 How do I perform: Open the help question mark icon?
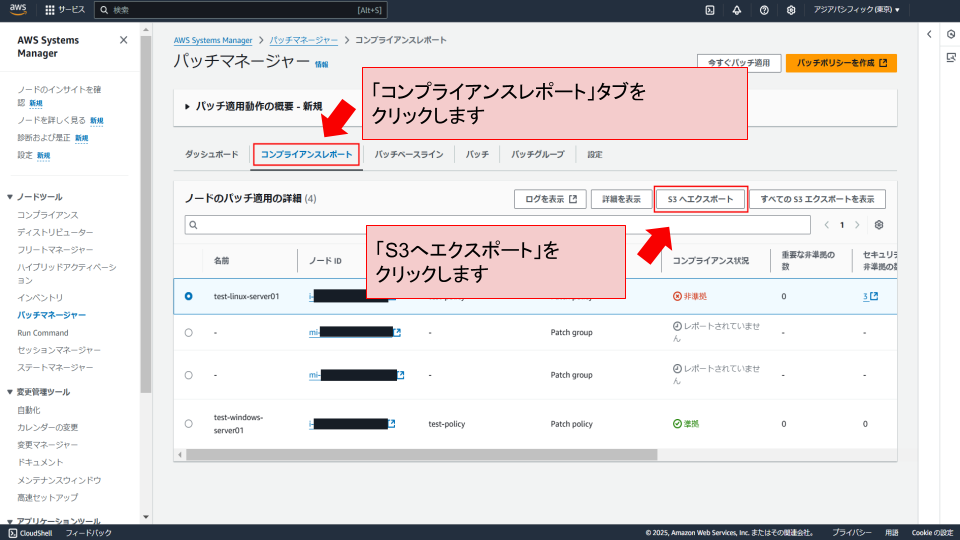[764, 10]
